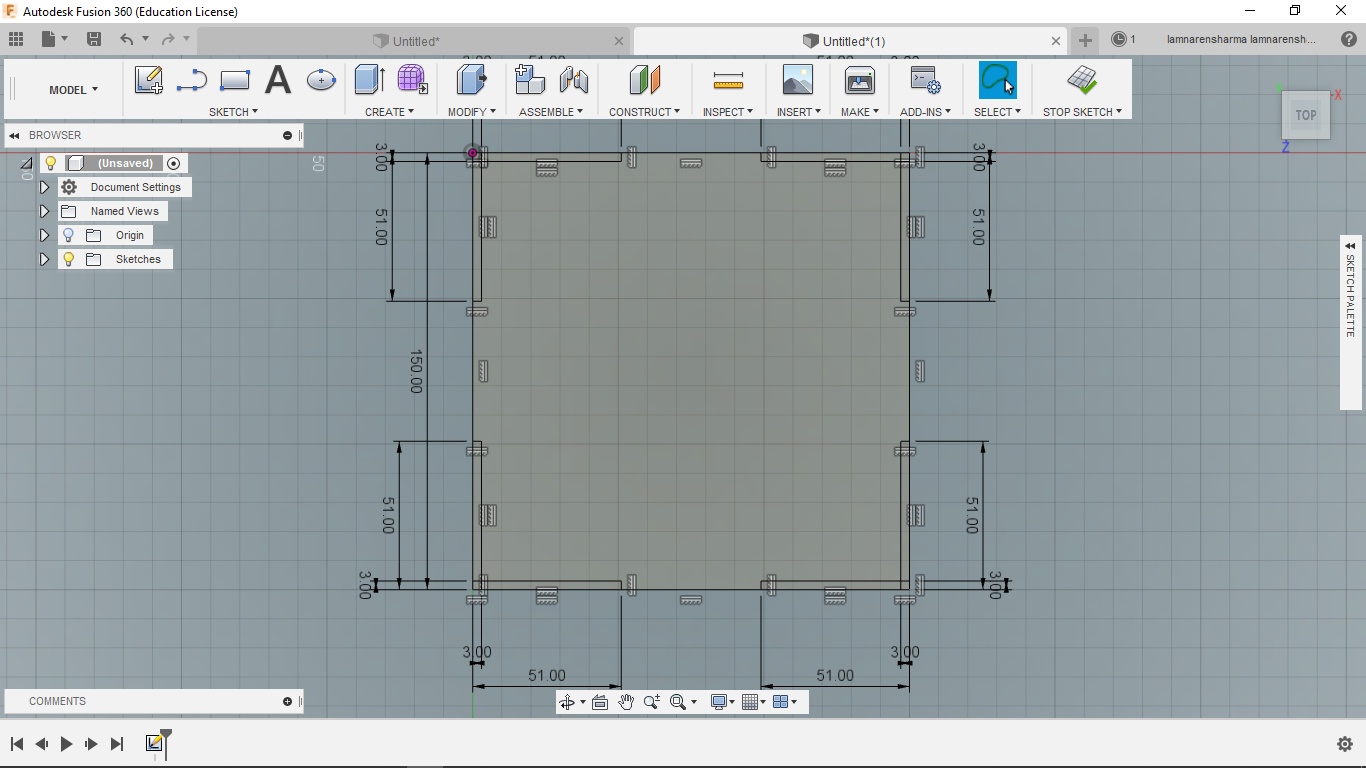
Task: Open the Create Form tool
Action: point(412,80)
